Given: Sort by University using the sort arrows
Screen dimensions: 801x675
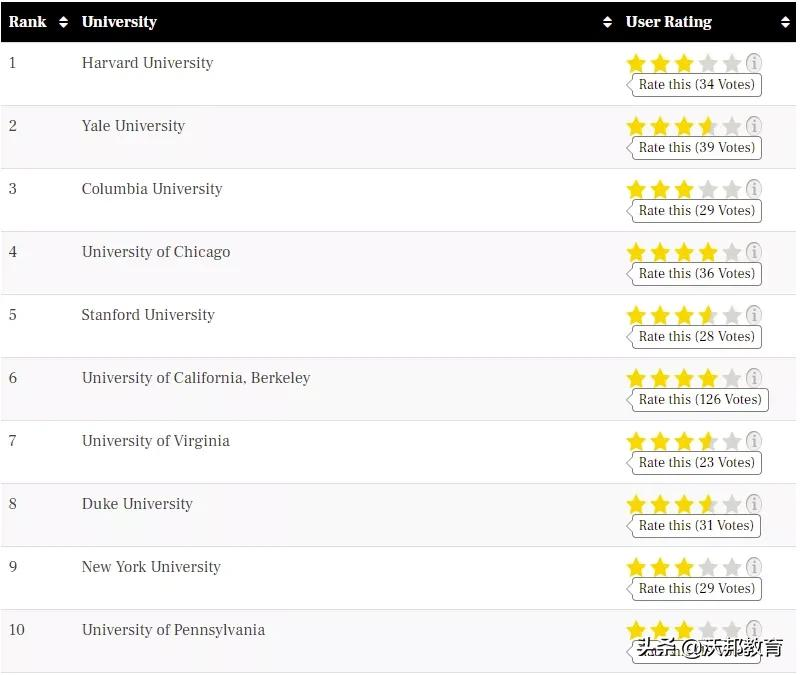Looking at the screenshot, I should tap(607, 22).
